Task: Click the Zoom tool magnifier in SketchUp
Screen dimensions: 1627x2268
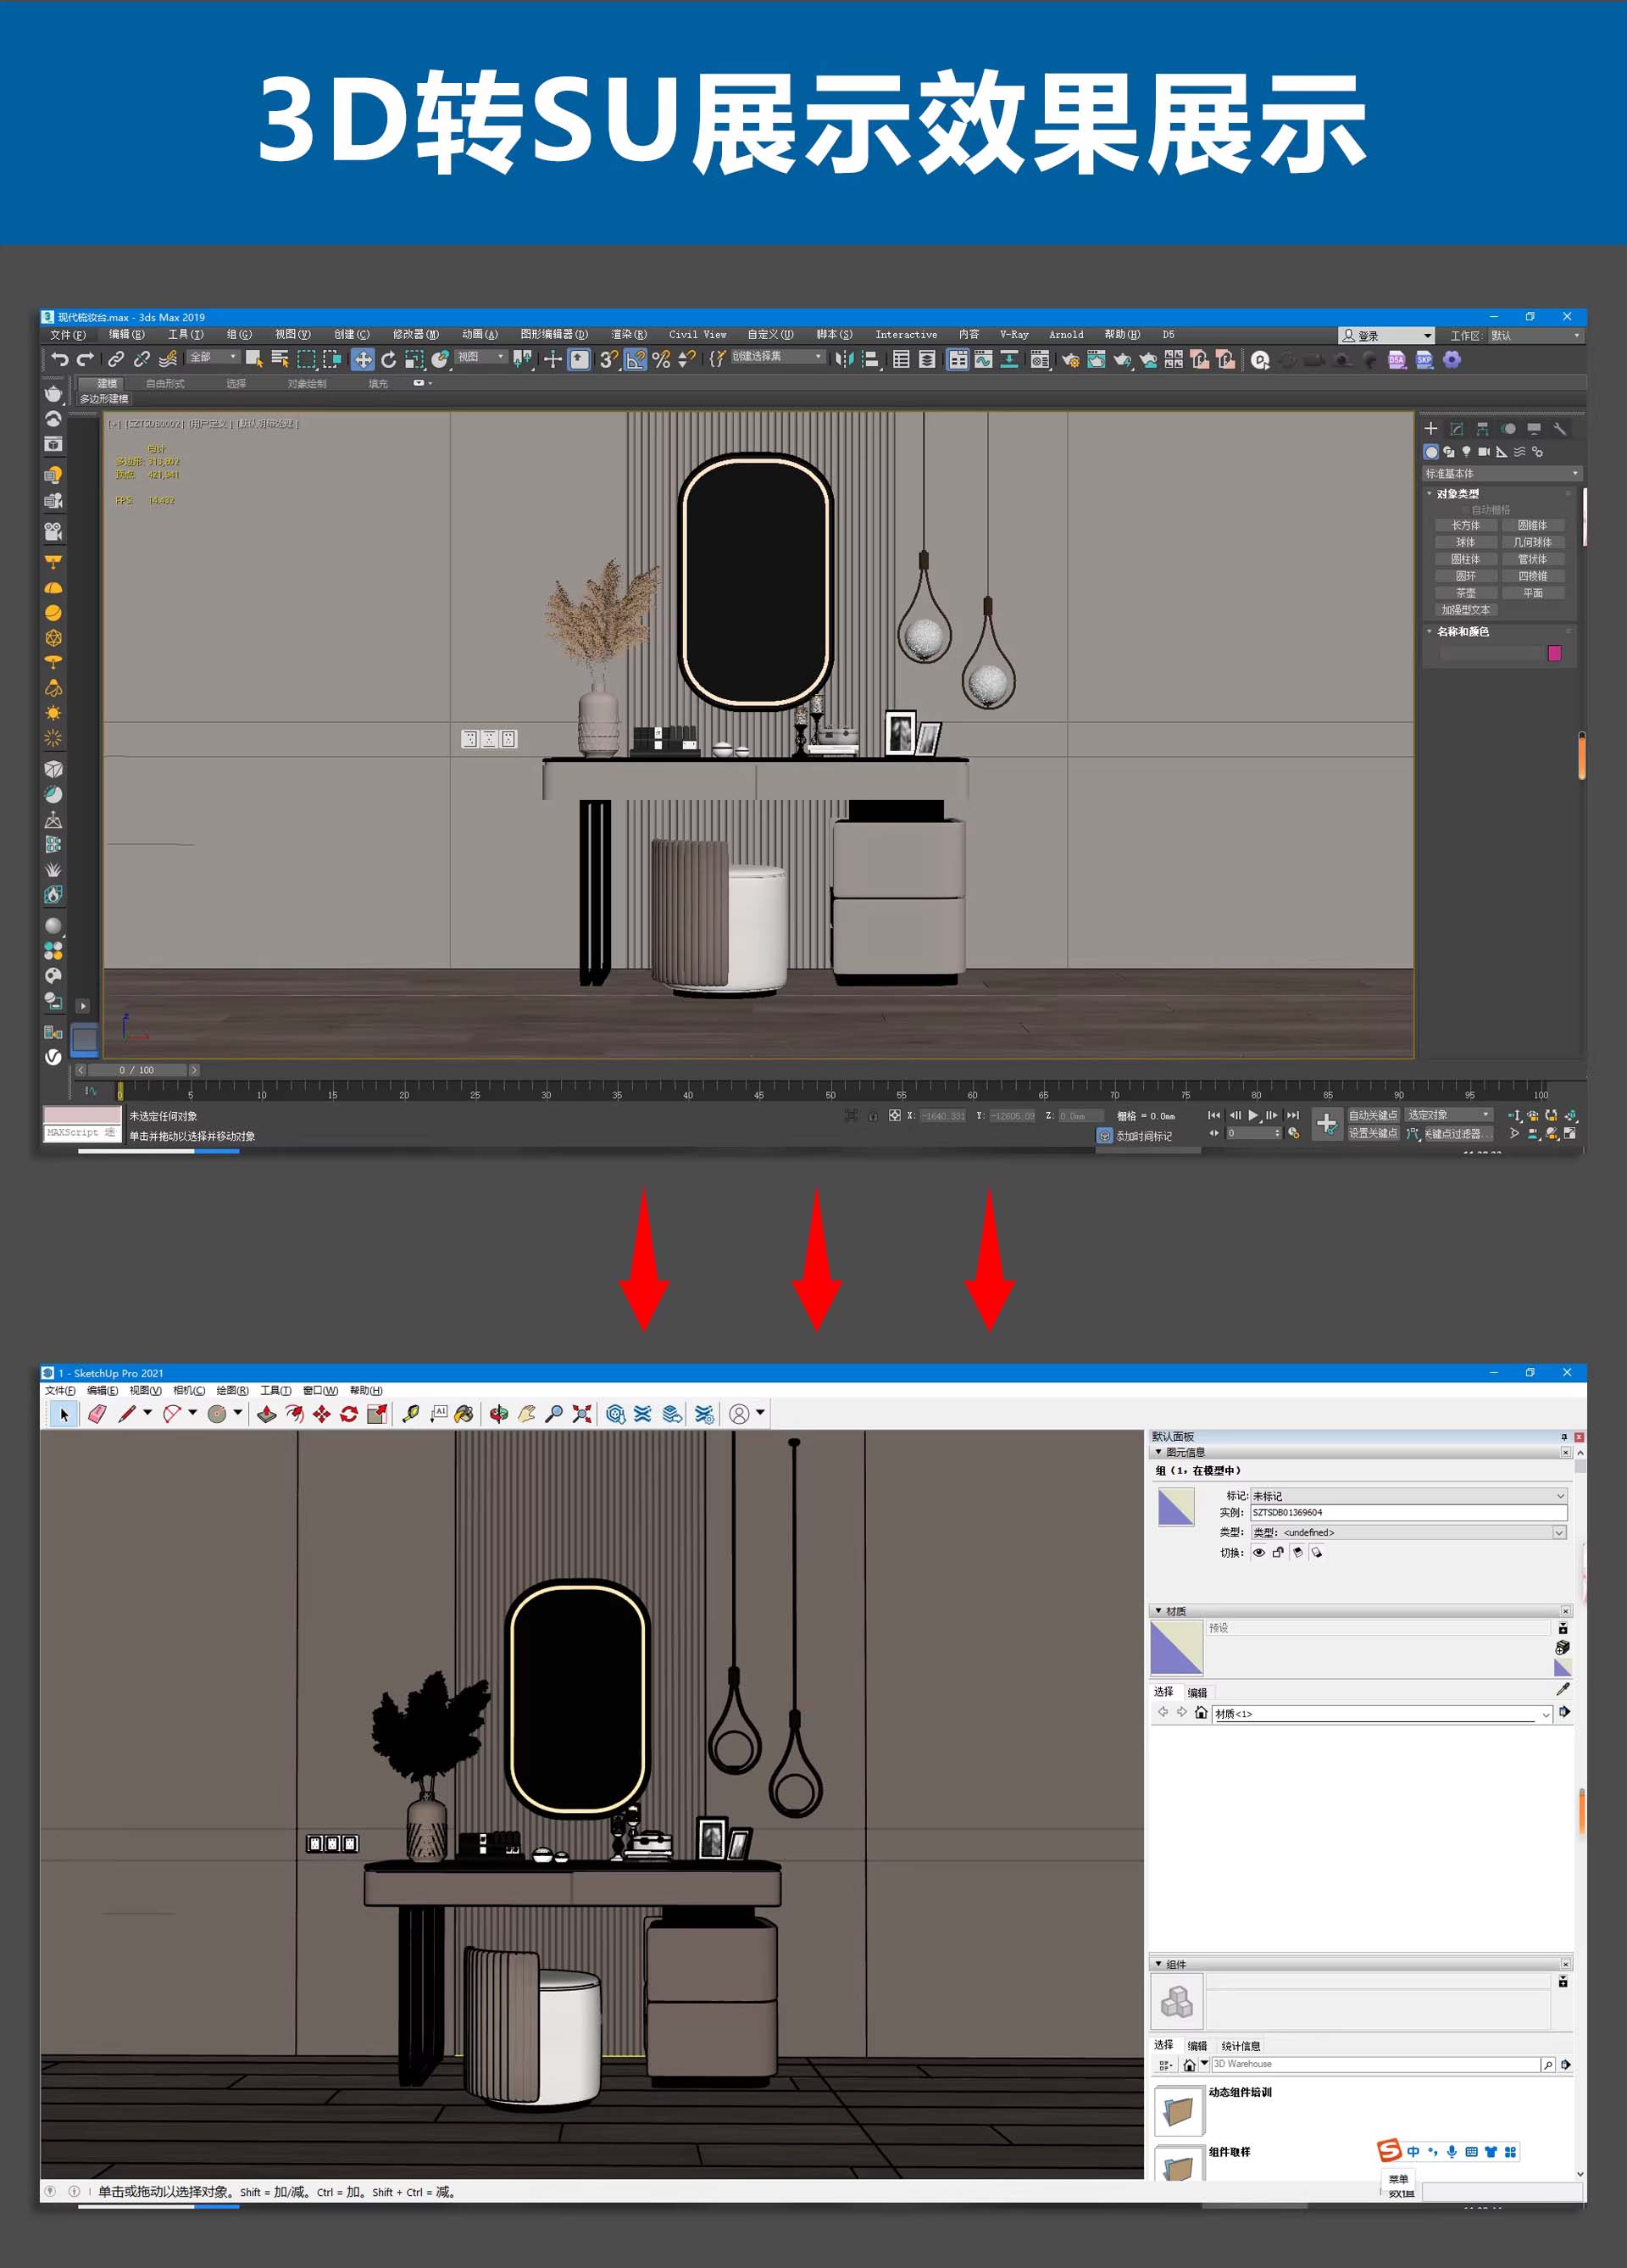Action: coord(555,1413)
